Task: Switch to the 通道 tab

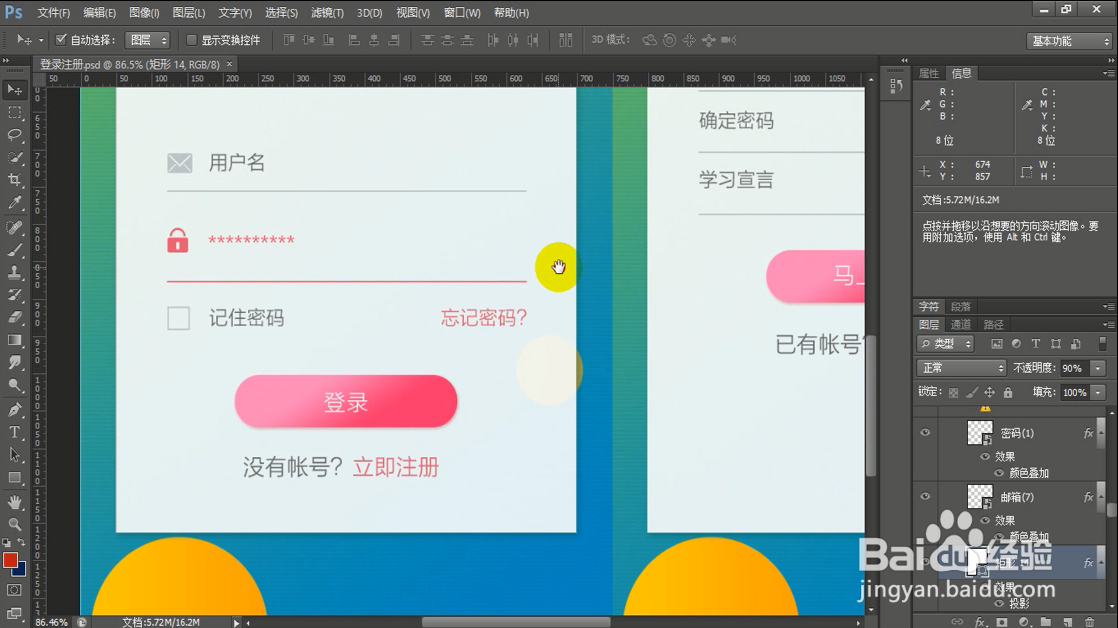Action: pos(960,325)
